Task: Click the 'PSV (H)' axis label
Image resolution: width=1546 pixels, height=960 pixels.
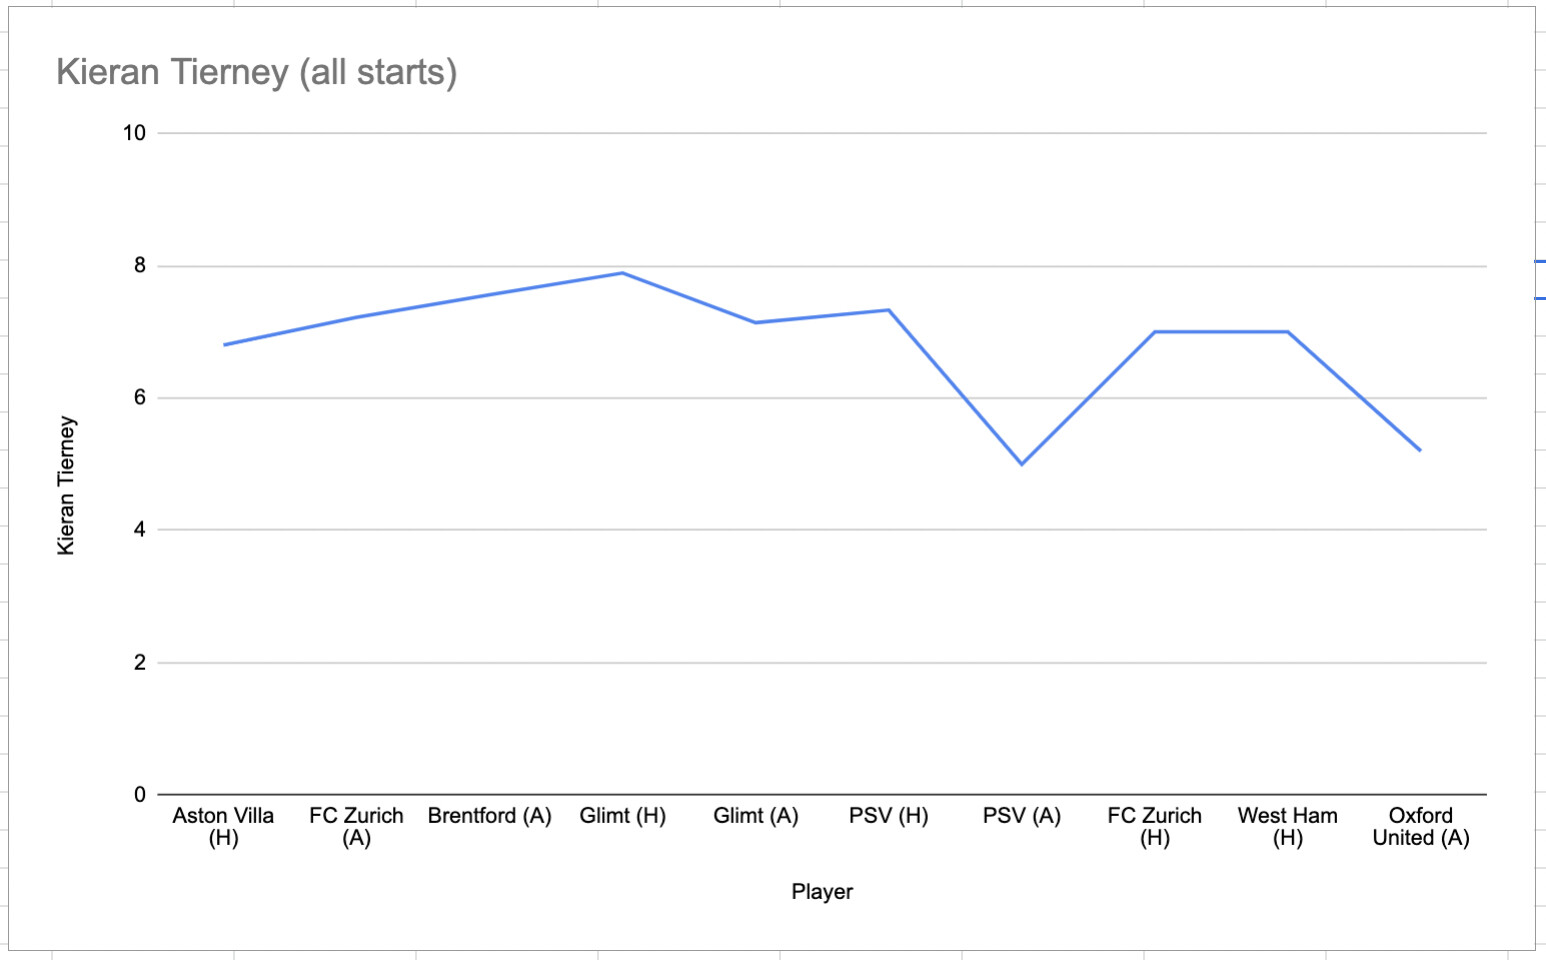Action: [x=888, y=816]
